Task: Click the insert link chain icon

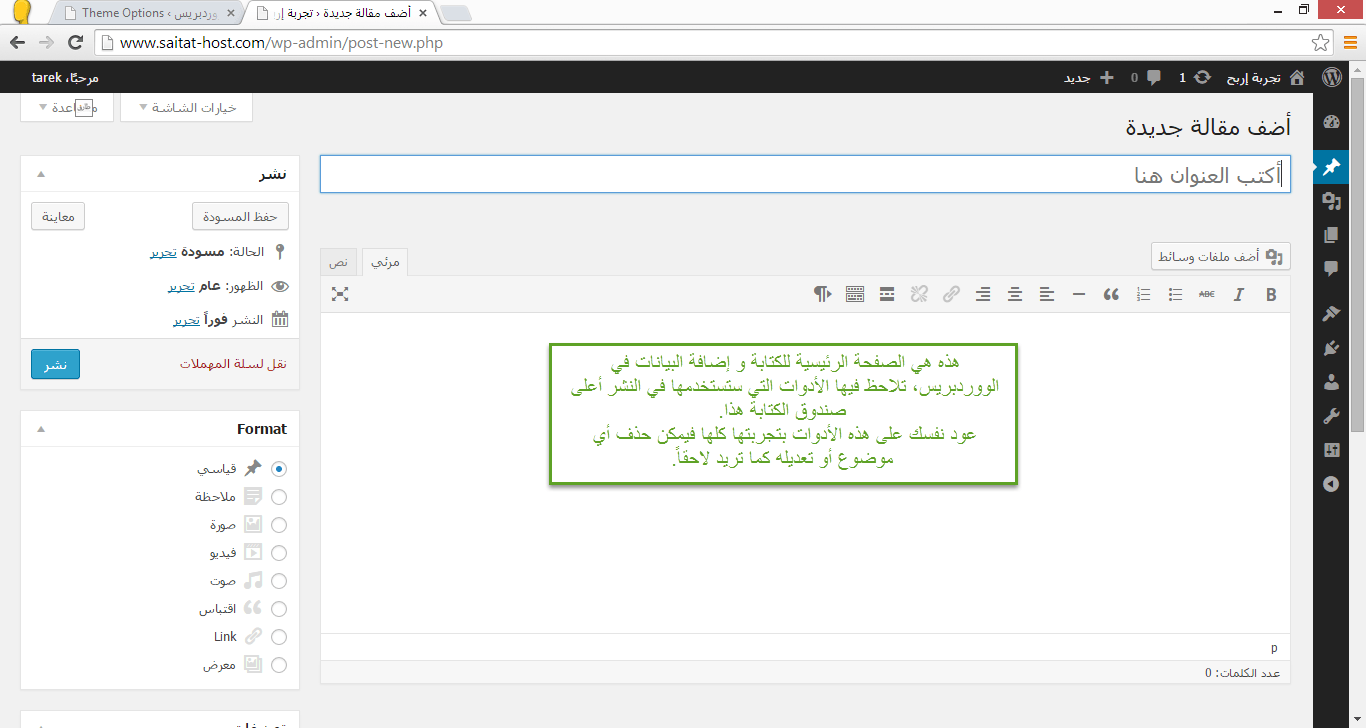Action: click(x=951, y=294)
